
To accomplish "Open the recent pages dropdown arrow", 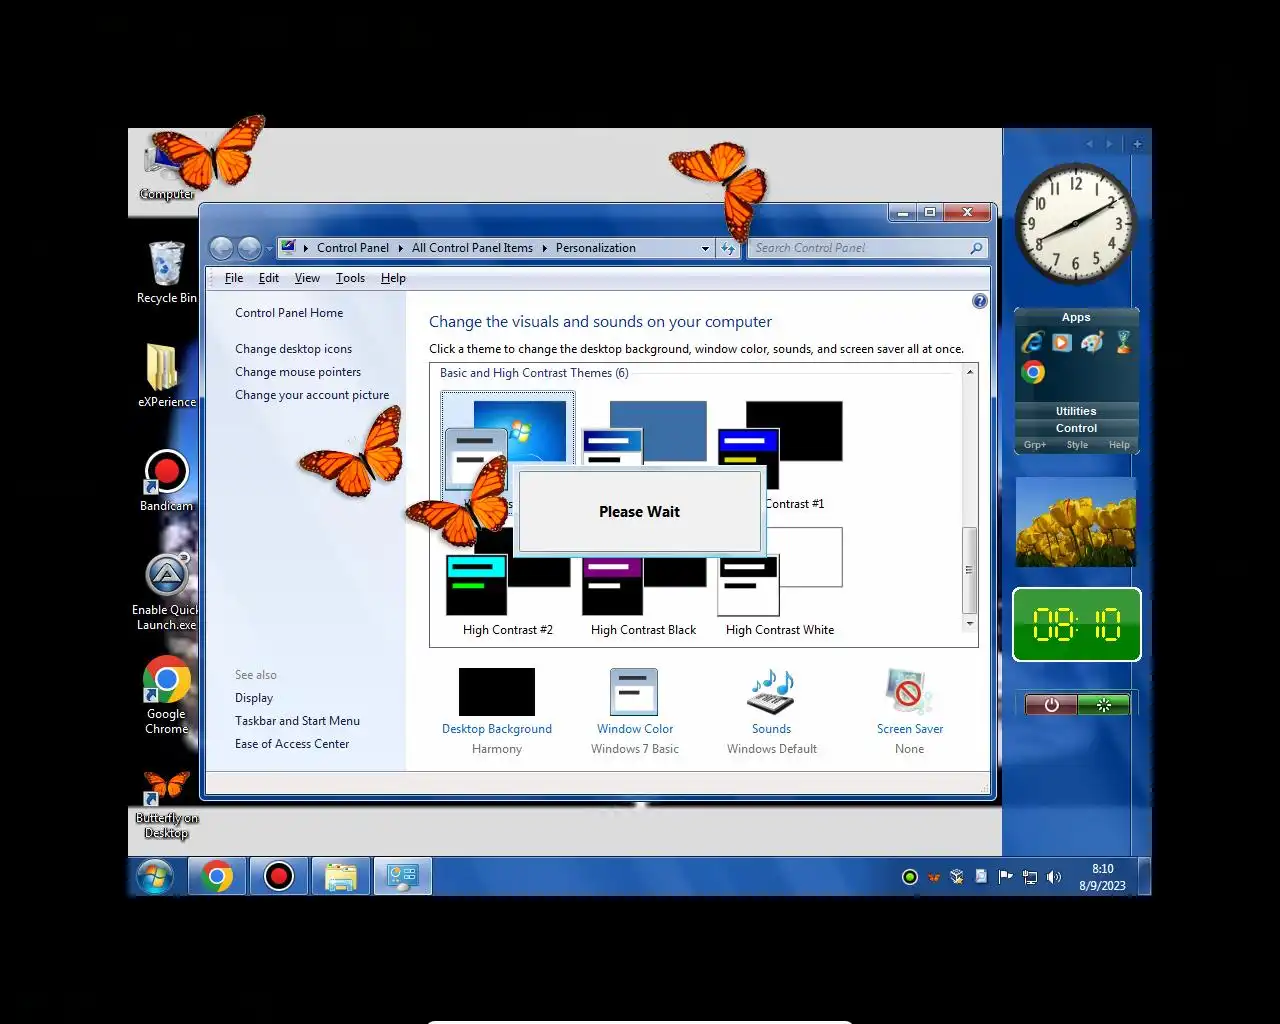I will (x=269, y=249).
